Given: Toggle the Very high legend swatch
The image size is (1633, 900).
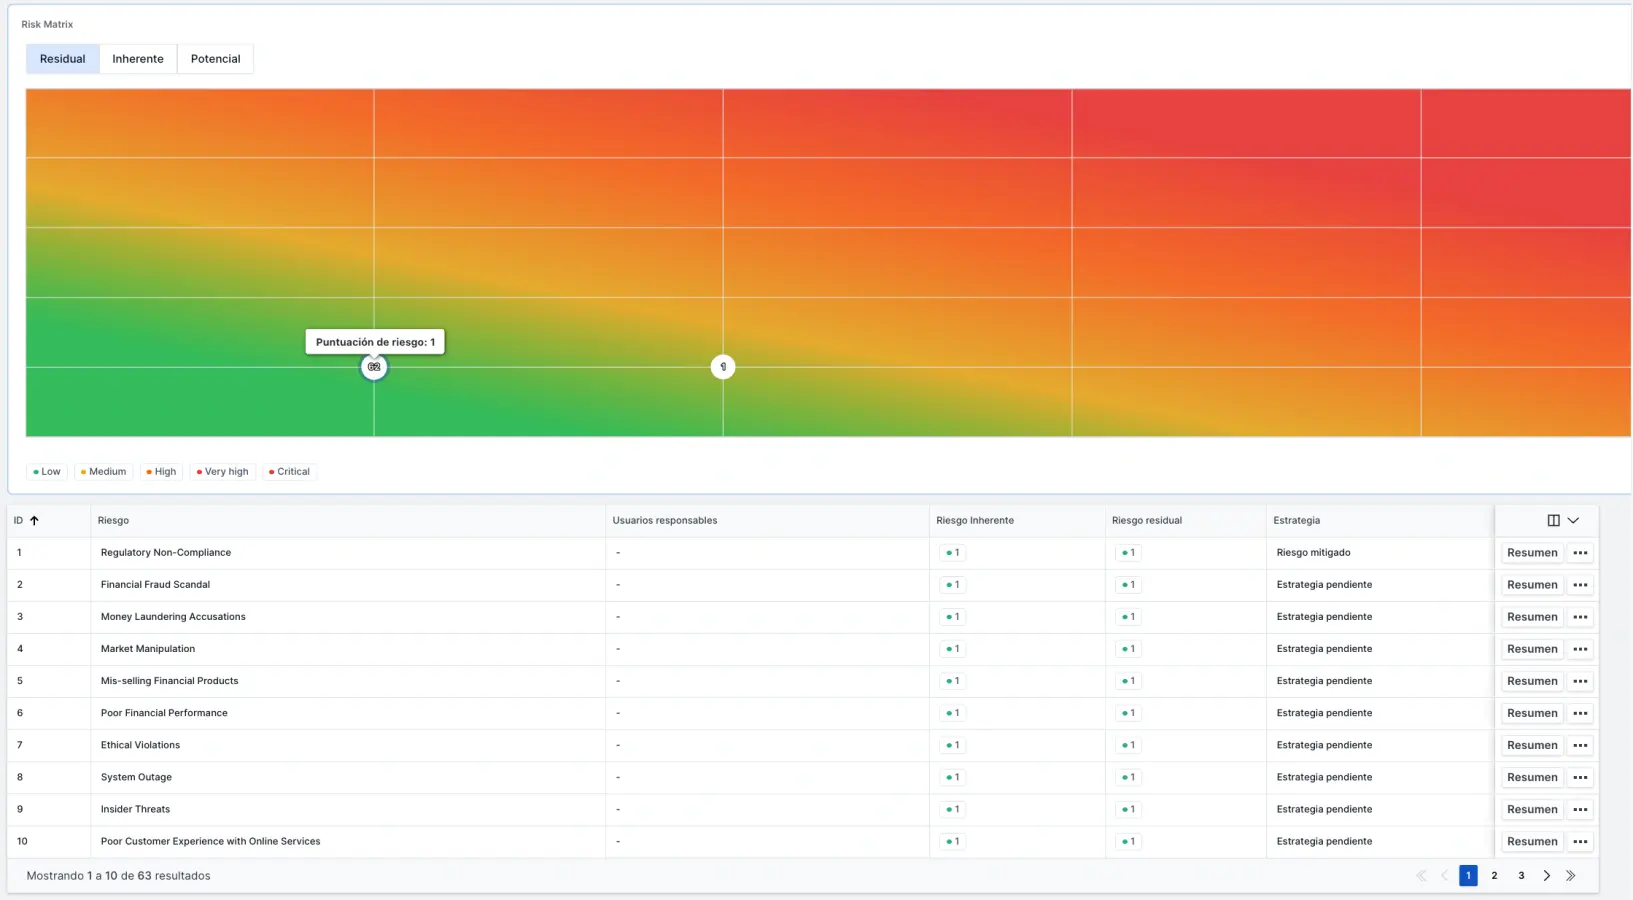Looking at the screenshot, I should click(200, 472).
